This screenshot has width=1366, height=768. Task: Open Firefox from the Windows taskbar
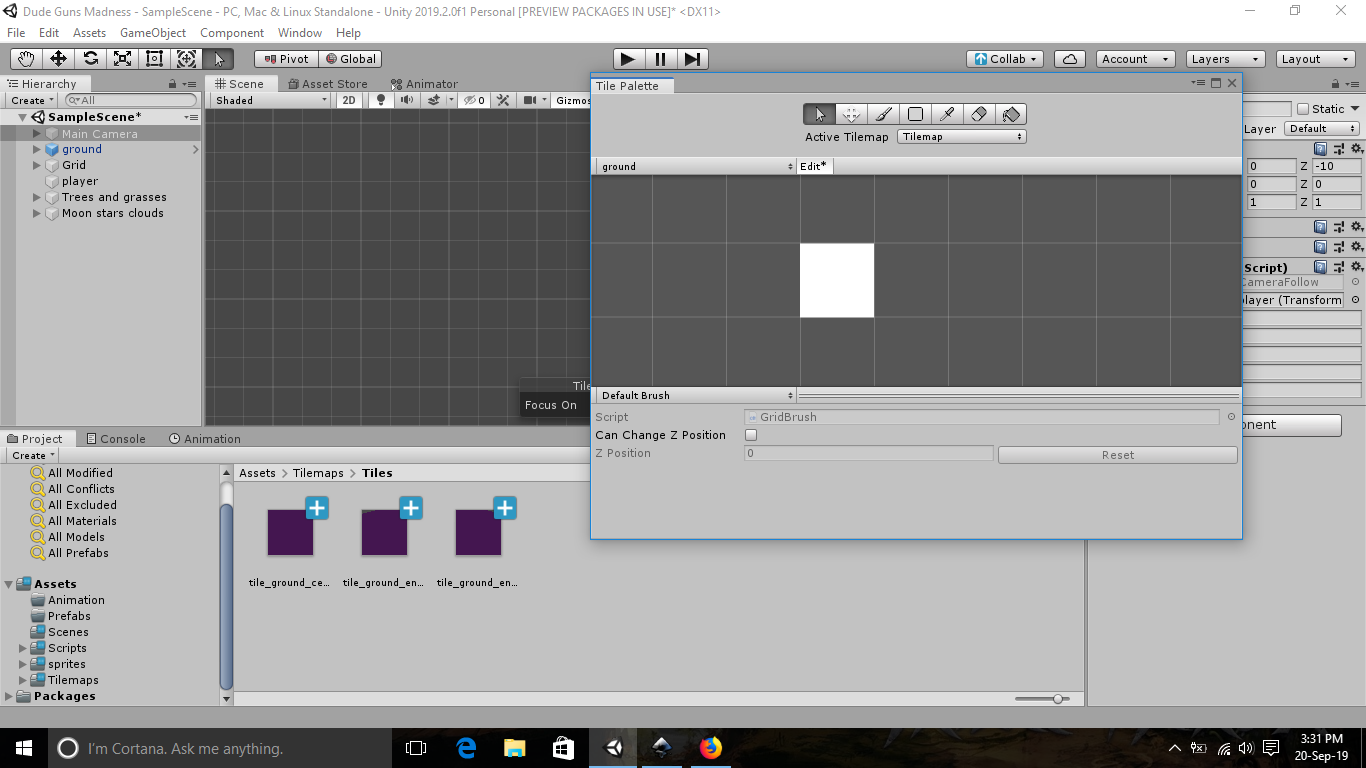pyautogui.click(x=710, y=747)
